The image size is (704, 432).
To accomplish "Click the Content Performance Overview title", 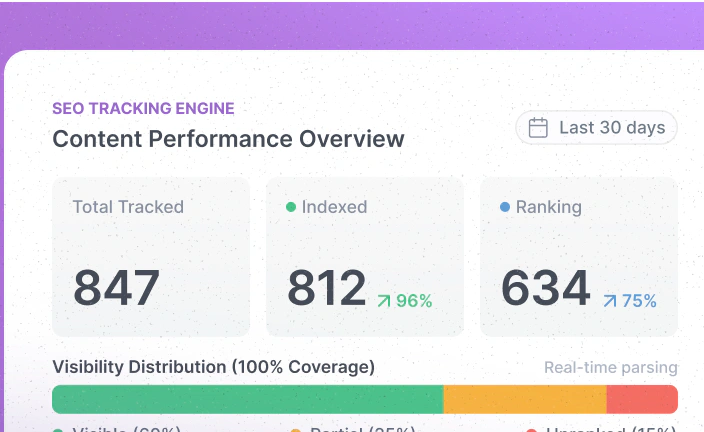I will 229,139.
